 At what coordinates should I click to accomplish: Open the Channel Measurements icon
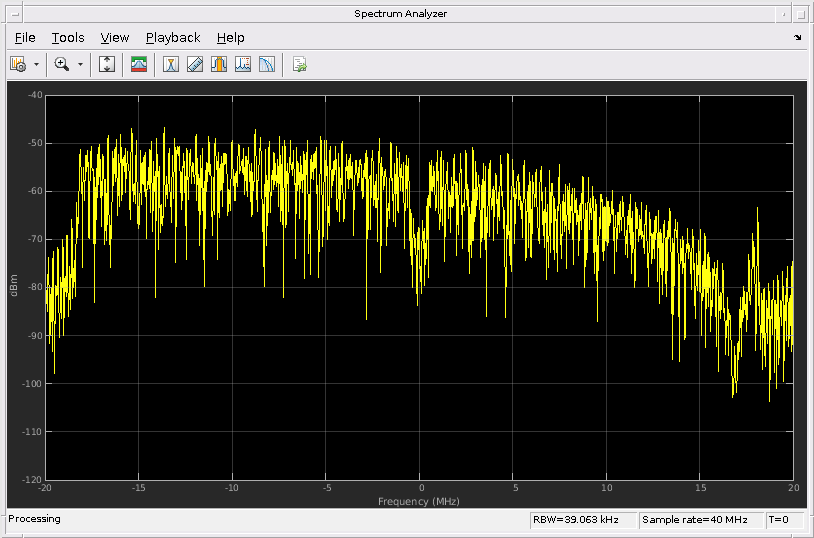(x=219, y=64)
